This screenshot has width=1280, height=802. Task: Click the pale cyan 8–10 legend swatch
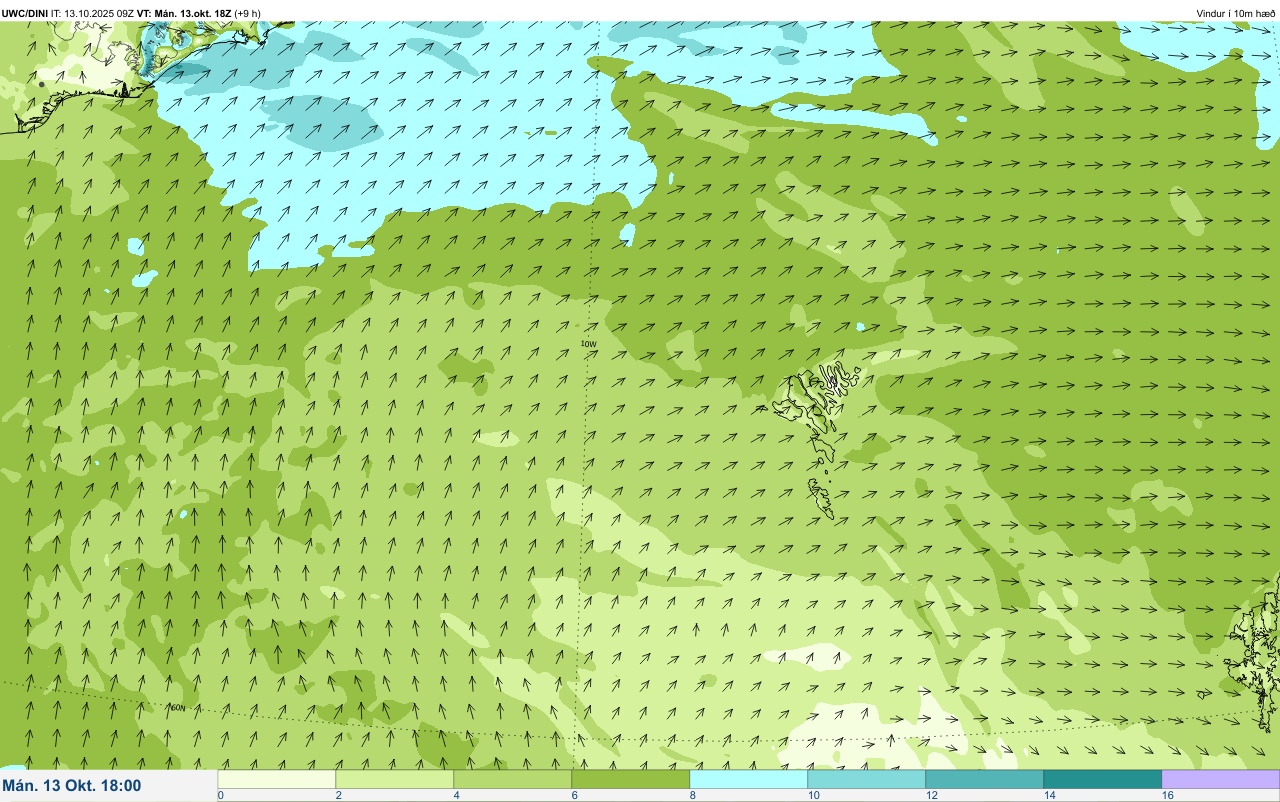(x=748, y=779)
